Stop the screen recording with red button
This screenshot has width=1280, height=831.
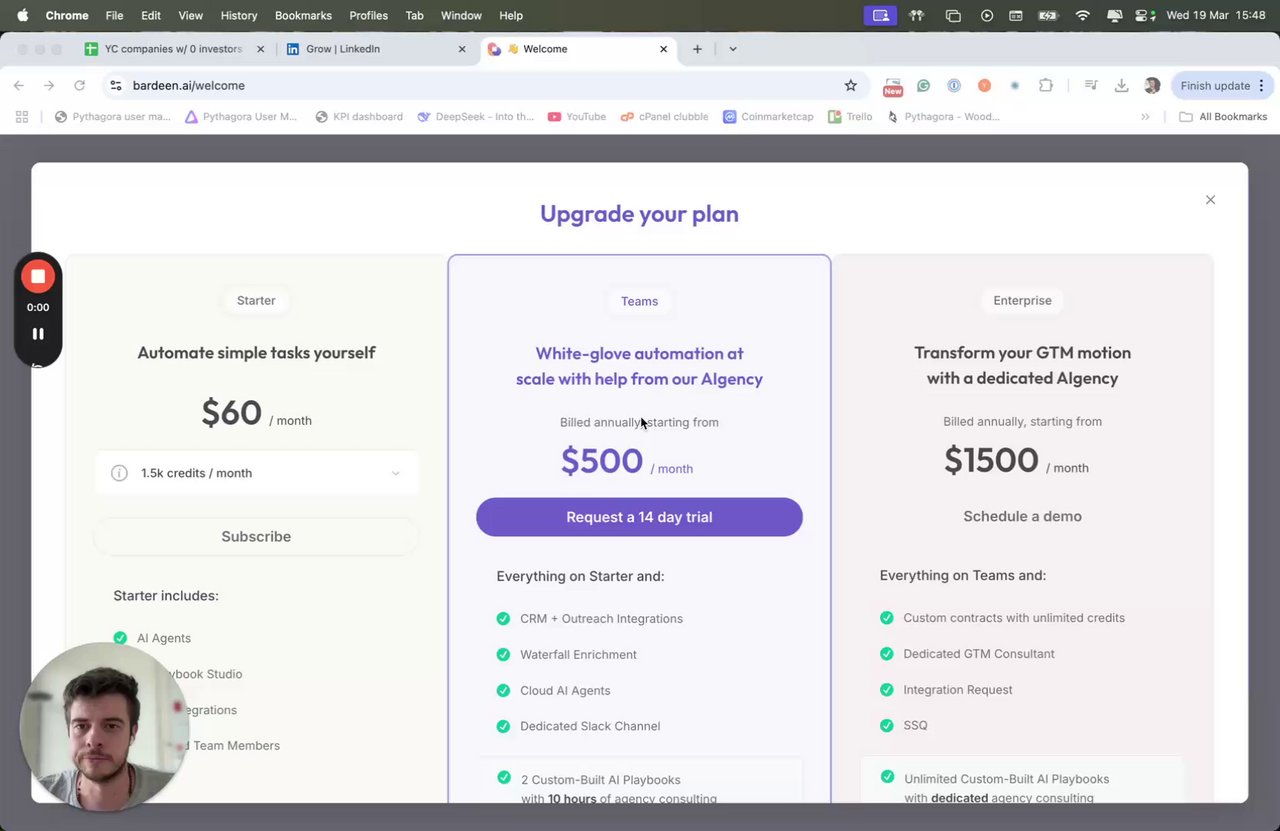[x=38, y=276]
